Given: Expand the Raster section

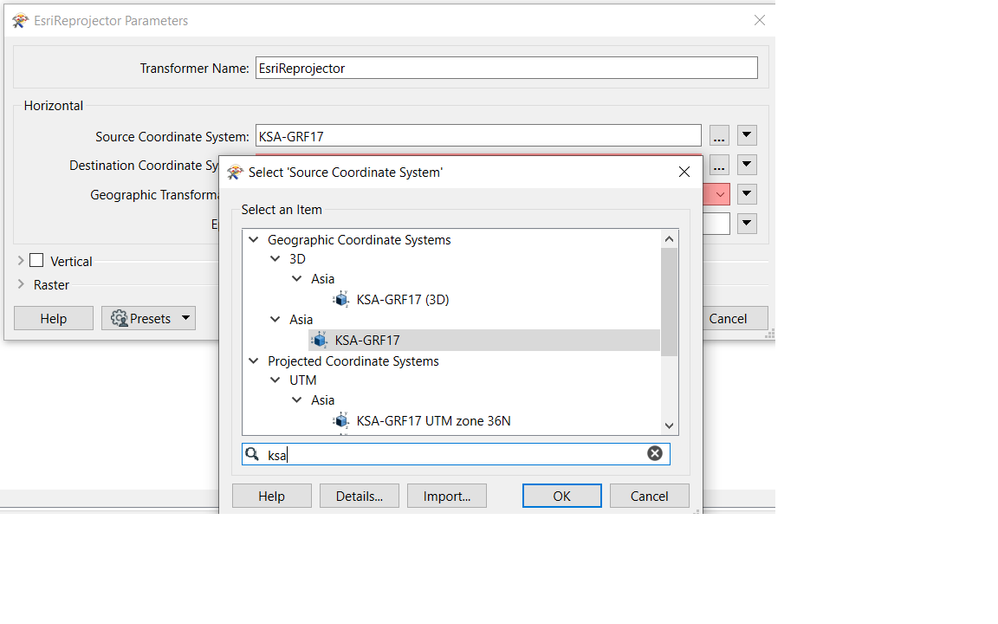Looking at the screenshot, I should (x=20, y=284).
